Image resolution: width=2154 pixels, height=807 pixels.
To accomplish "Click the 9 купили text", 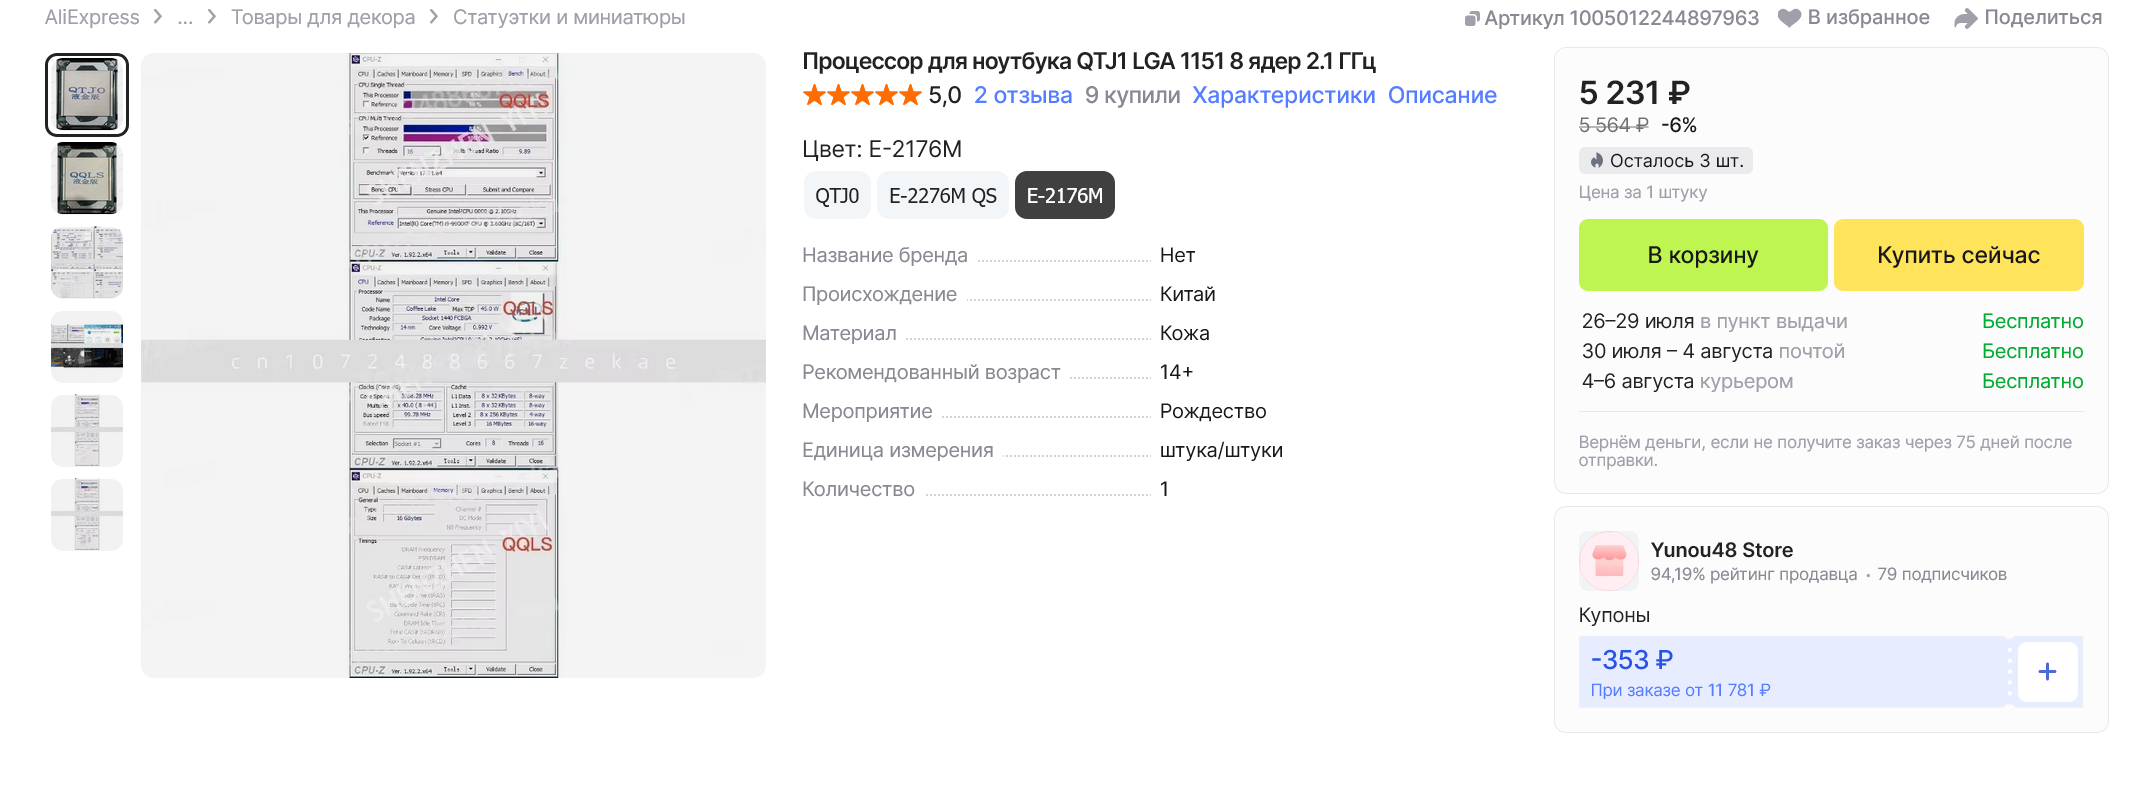I will point(1132,95).
